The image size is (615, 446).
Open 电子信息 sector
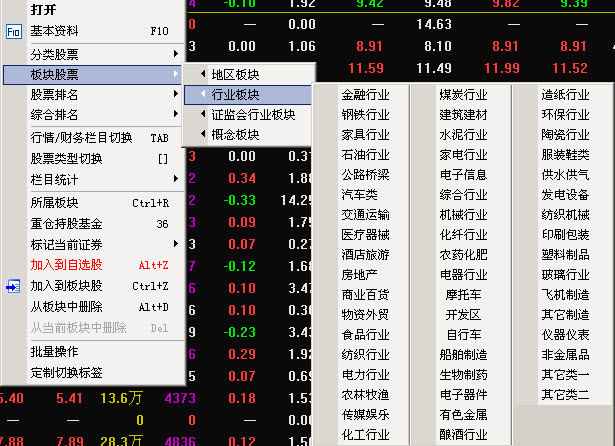463,175
